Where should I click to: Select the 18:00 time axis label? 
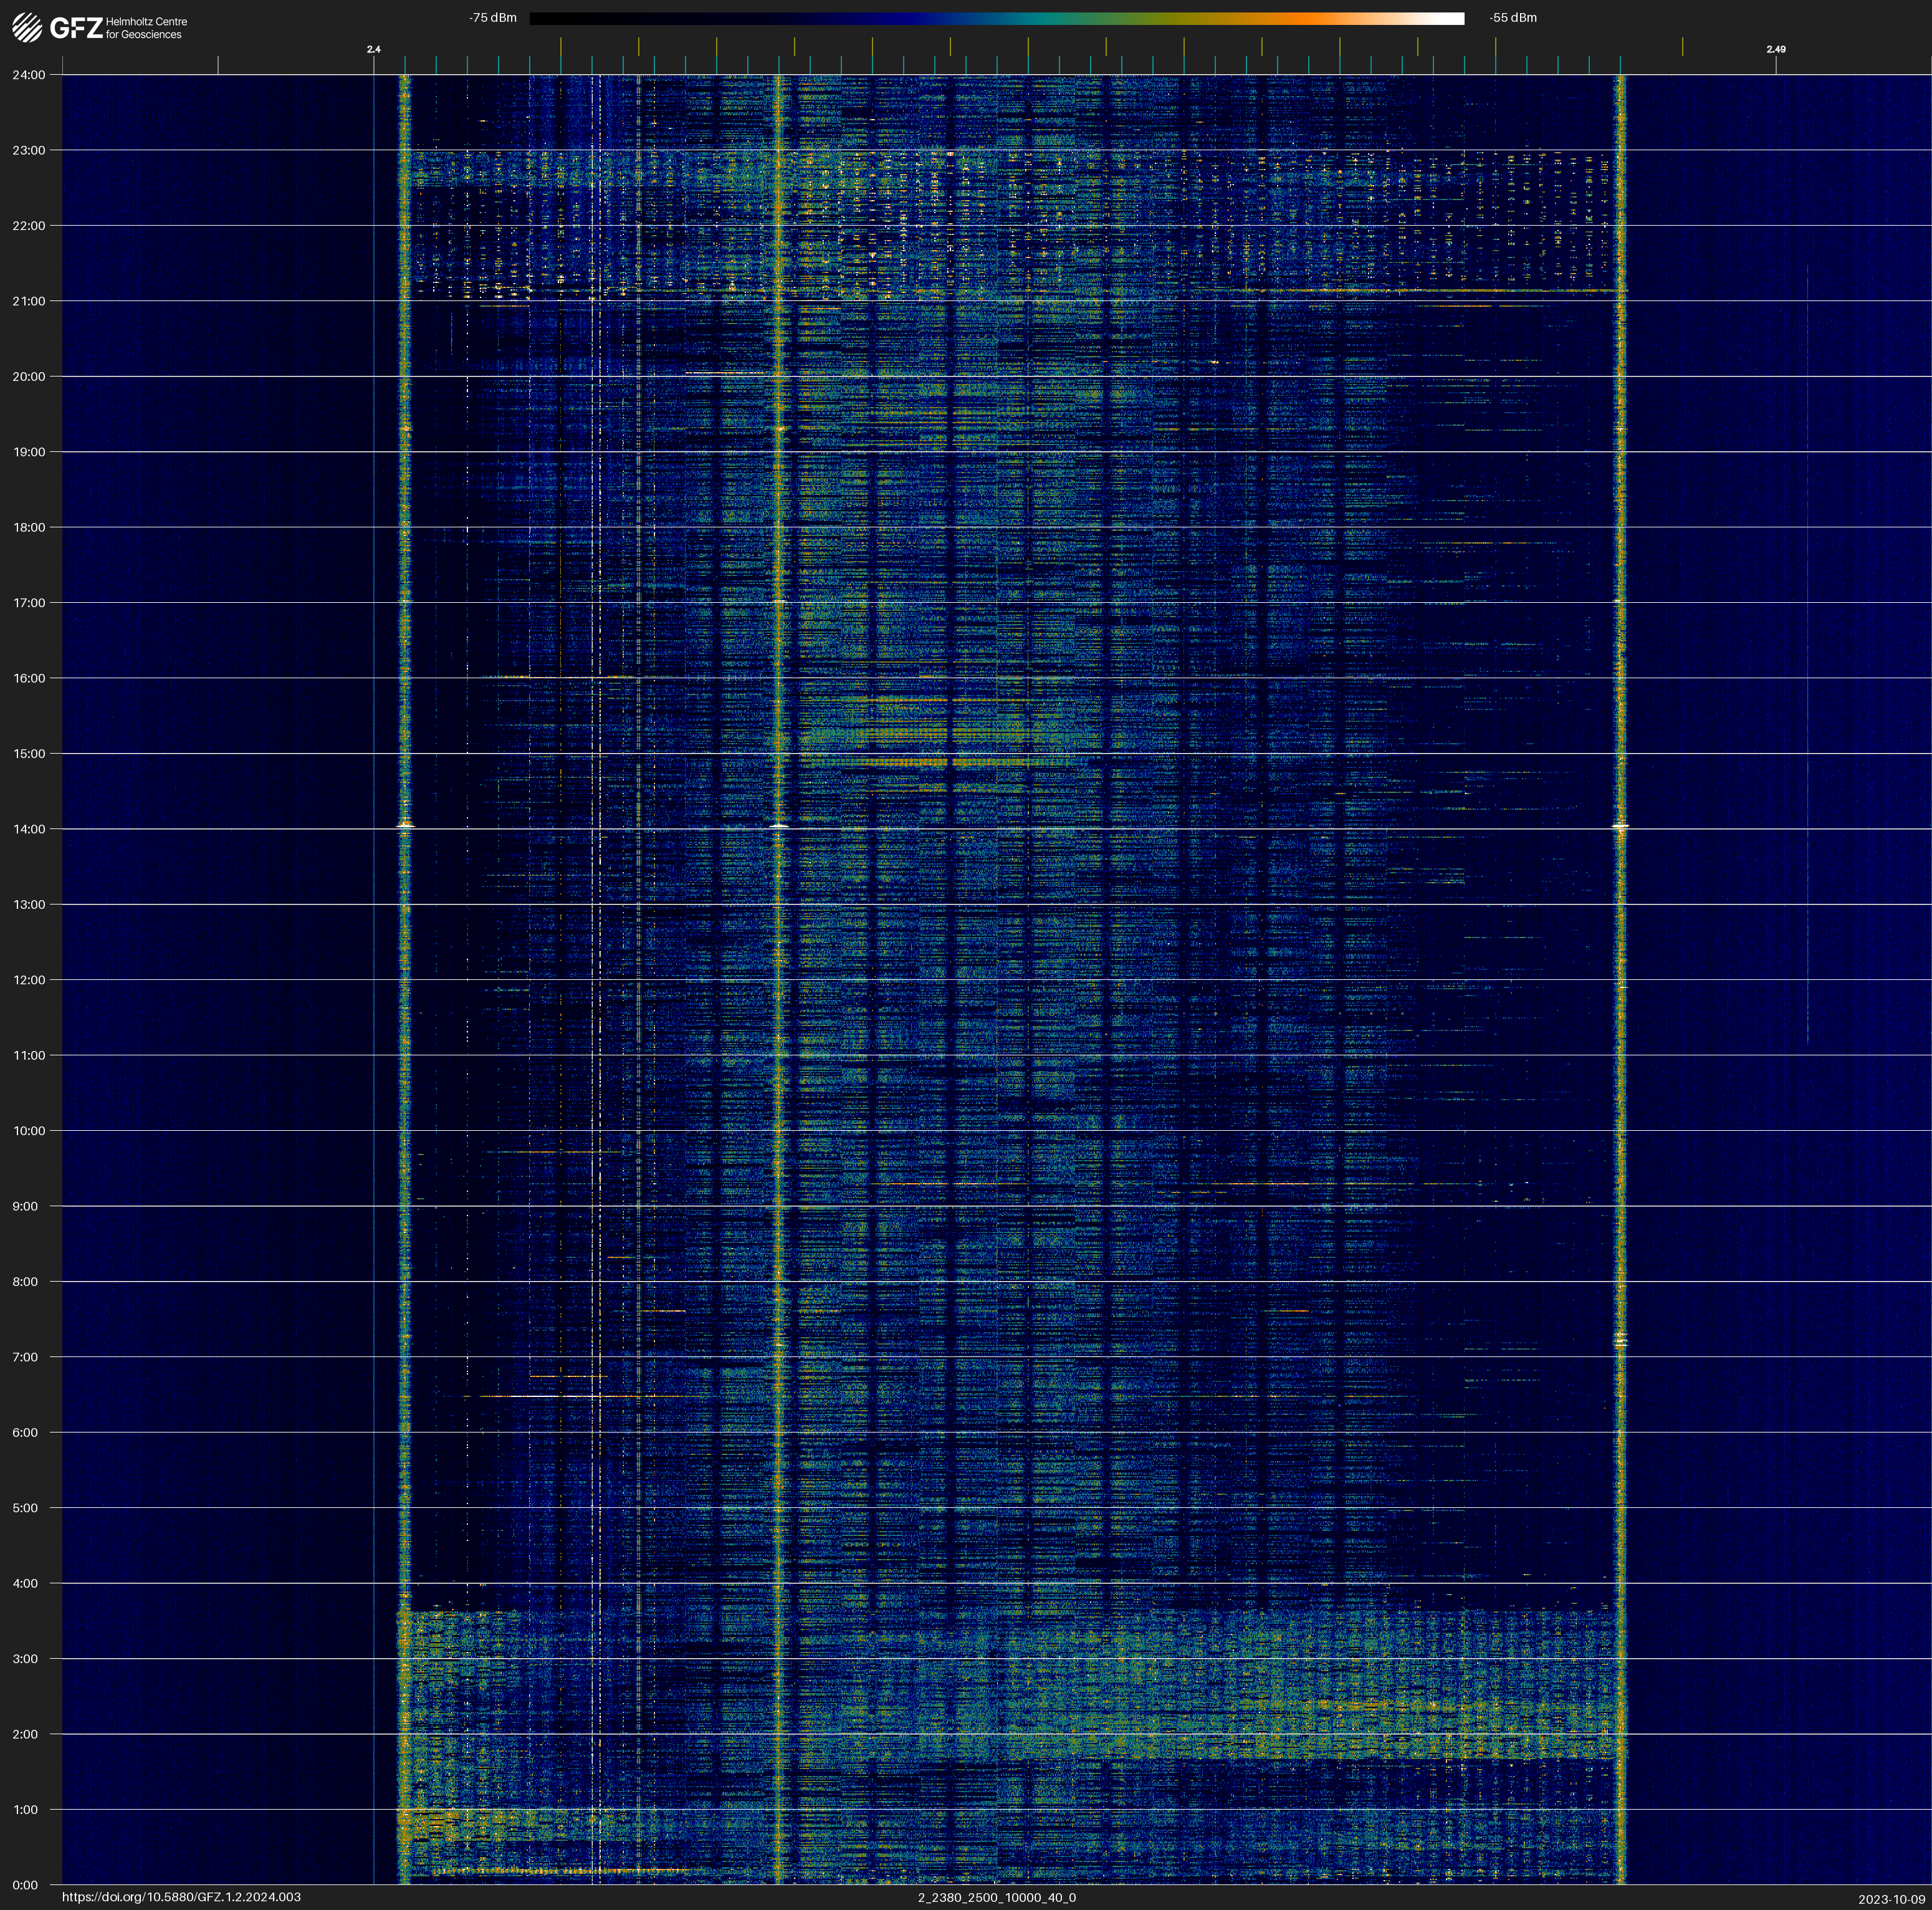[29, 527]
